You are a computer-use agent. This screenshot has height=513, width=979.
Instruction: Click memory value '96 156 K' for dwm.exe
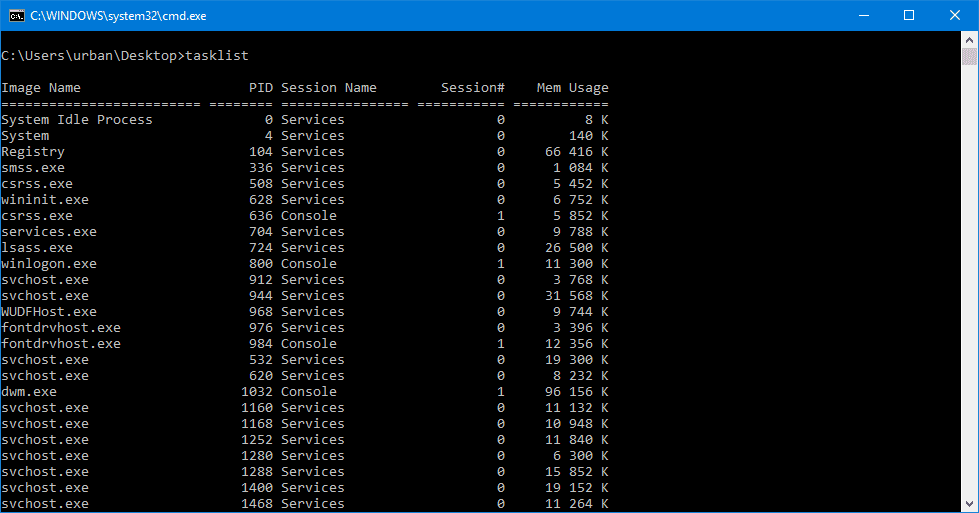click(577, 392)
